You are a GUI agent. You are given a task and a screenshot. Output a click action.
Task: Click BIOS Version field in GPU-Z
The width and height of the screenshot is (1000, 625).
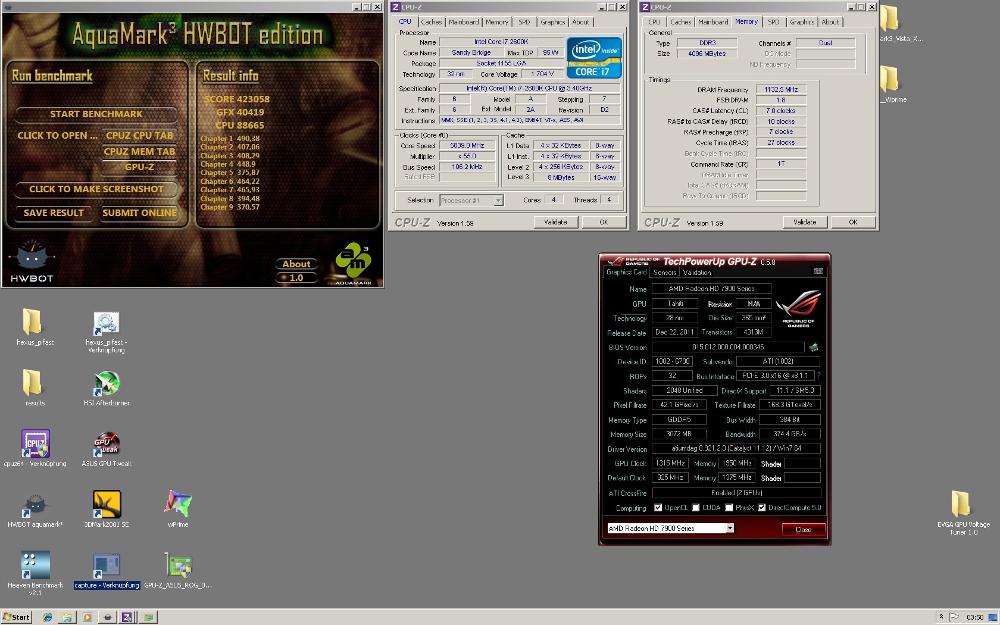coord(728,348)
